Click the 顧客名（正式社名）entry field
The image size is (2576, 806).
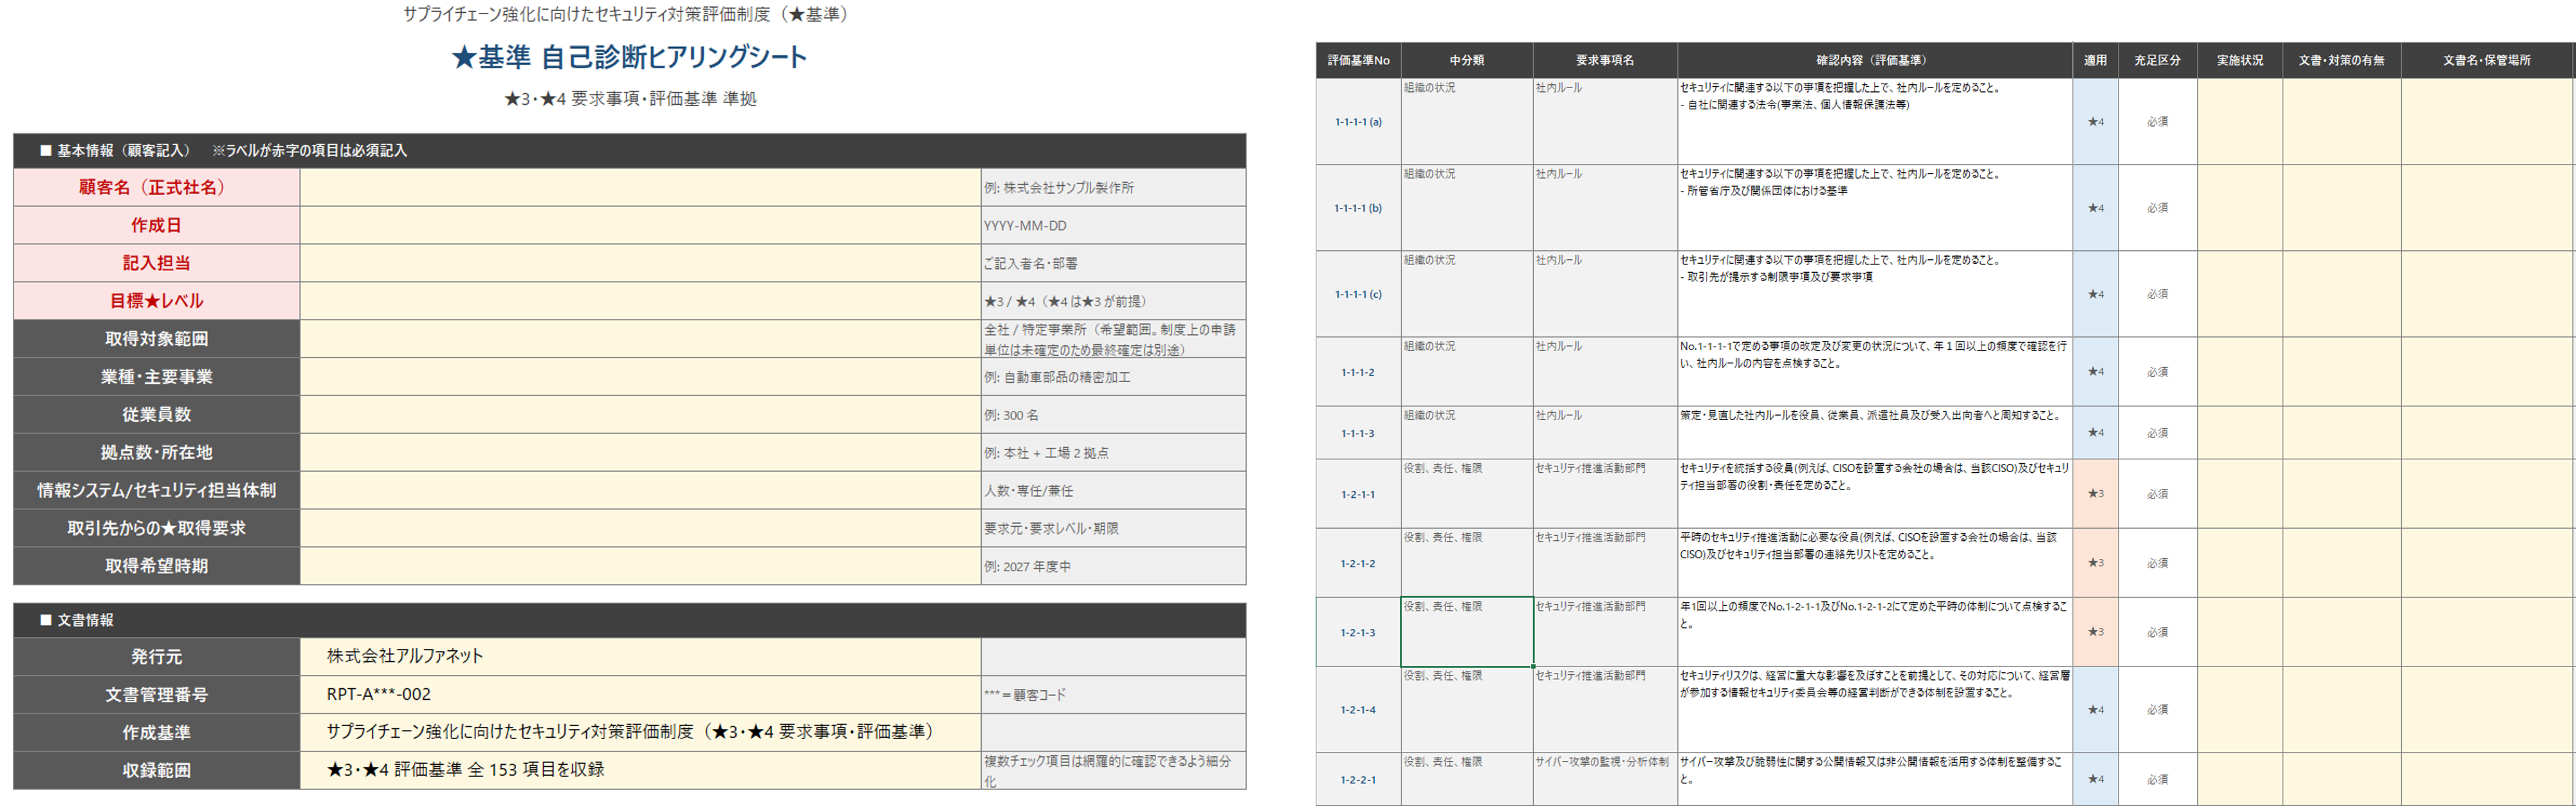pyautogui.click(x=640, y=187)
